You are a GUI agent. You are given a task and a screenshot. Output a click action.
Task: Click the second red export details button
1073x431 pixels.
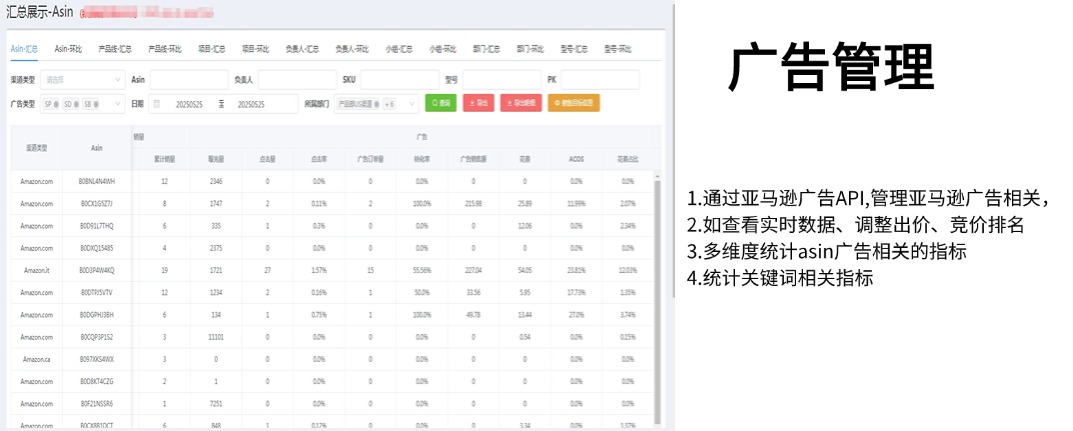click(x=521, y=103)
